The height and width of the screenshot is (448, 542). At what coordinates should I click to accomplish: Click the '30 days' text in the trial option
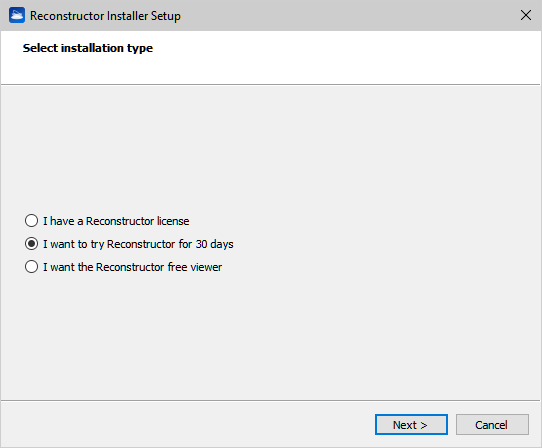(215, 244)
